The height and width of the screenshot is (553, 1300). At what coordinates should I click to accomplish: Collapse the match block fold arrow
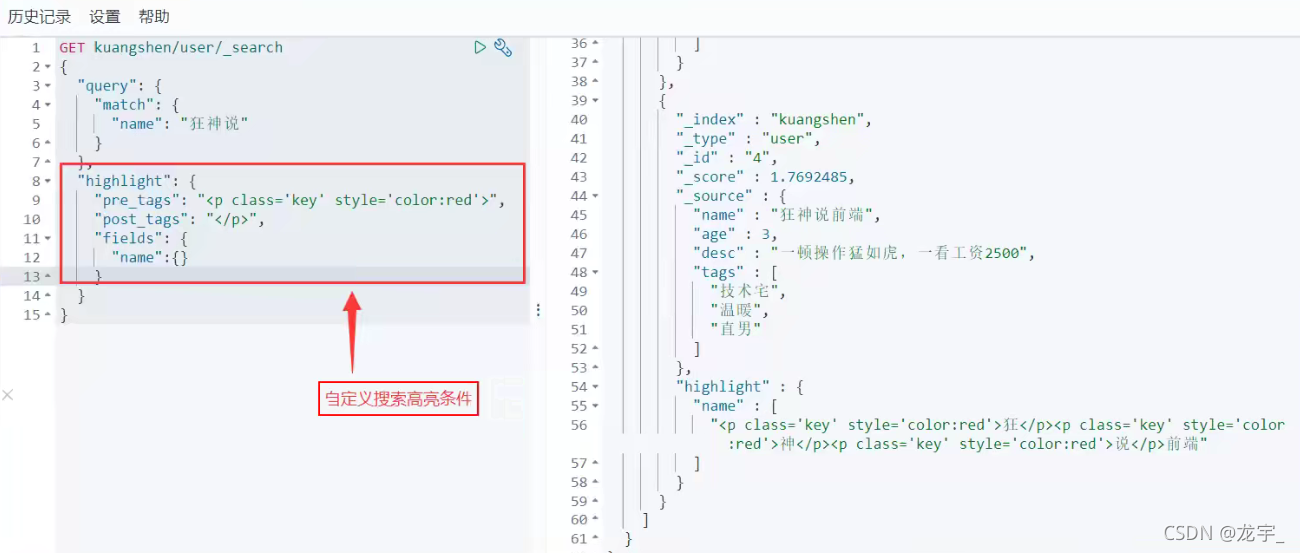[47, 105]
